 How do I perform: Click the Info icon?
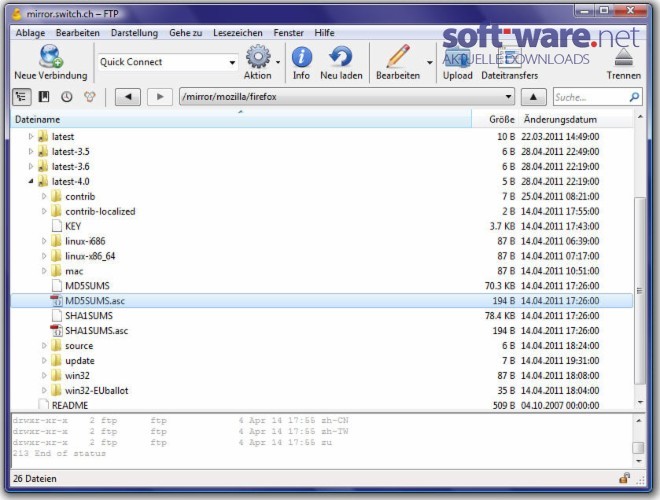301,57
